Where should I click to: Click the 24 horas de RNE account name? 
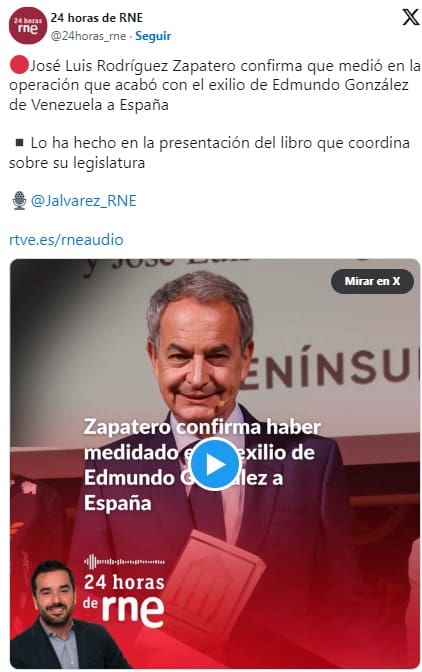[97, 18]
